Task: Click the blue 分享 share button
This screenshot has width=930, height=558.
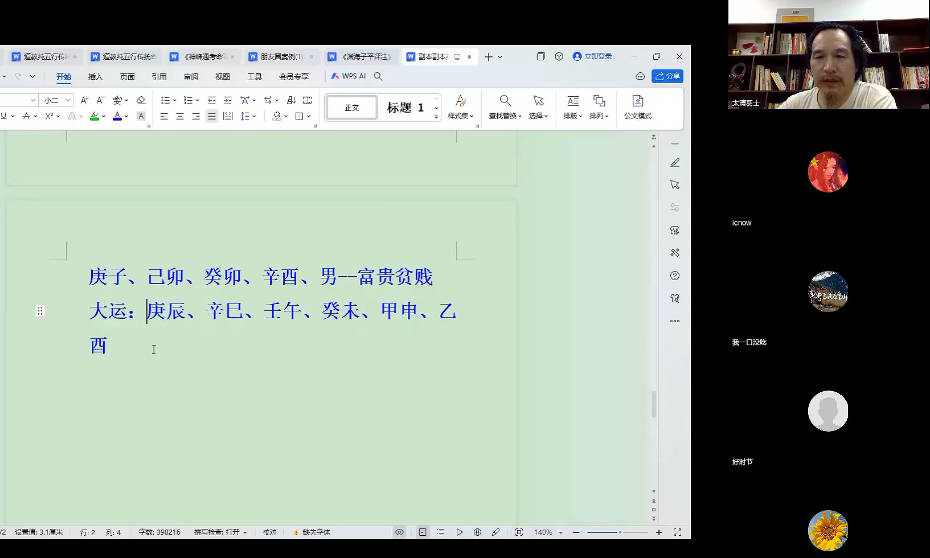Action: pos(667,76)
